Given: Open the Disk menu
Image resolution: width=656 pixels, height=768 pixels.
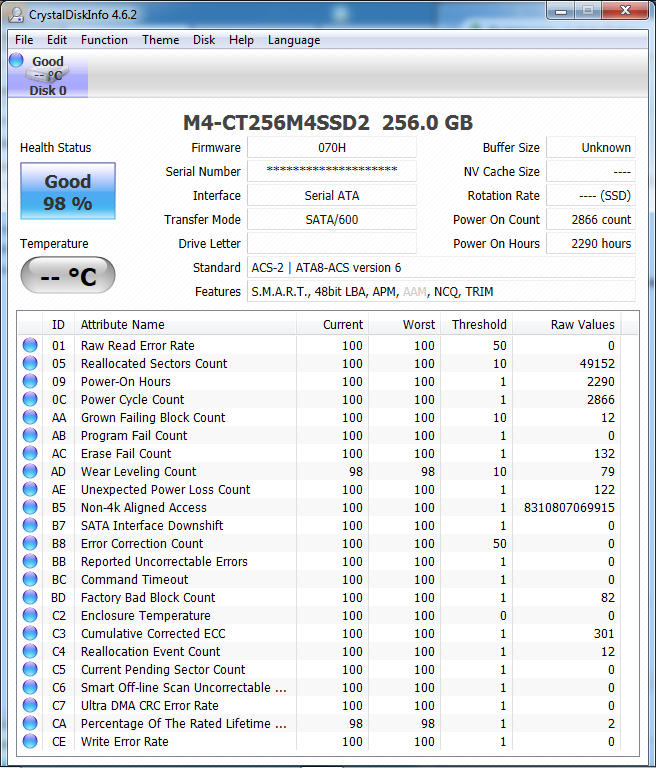Looking at the screenshot, I should (x=204, y=40).
